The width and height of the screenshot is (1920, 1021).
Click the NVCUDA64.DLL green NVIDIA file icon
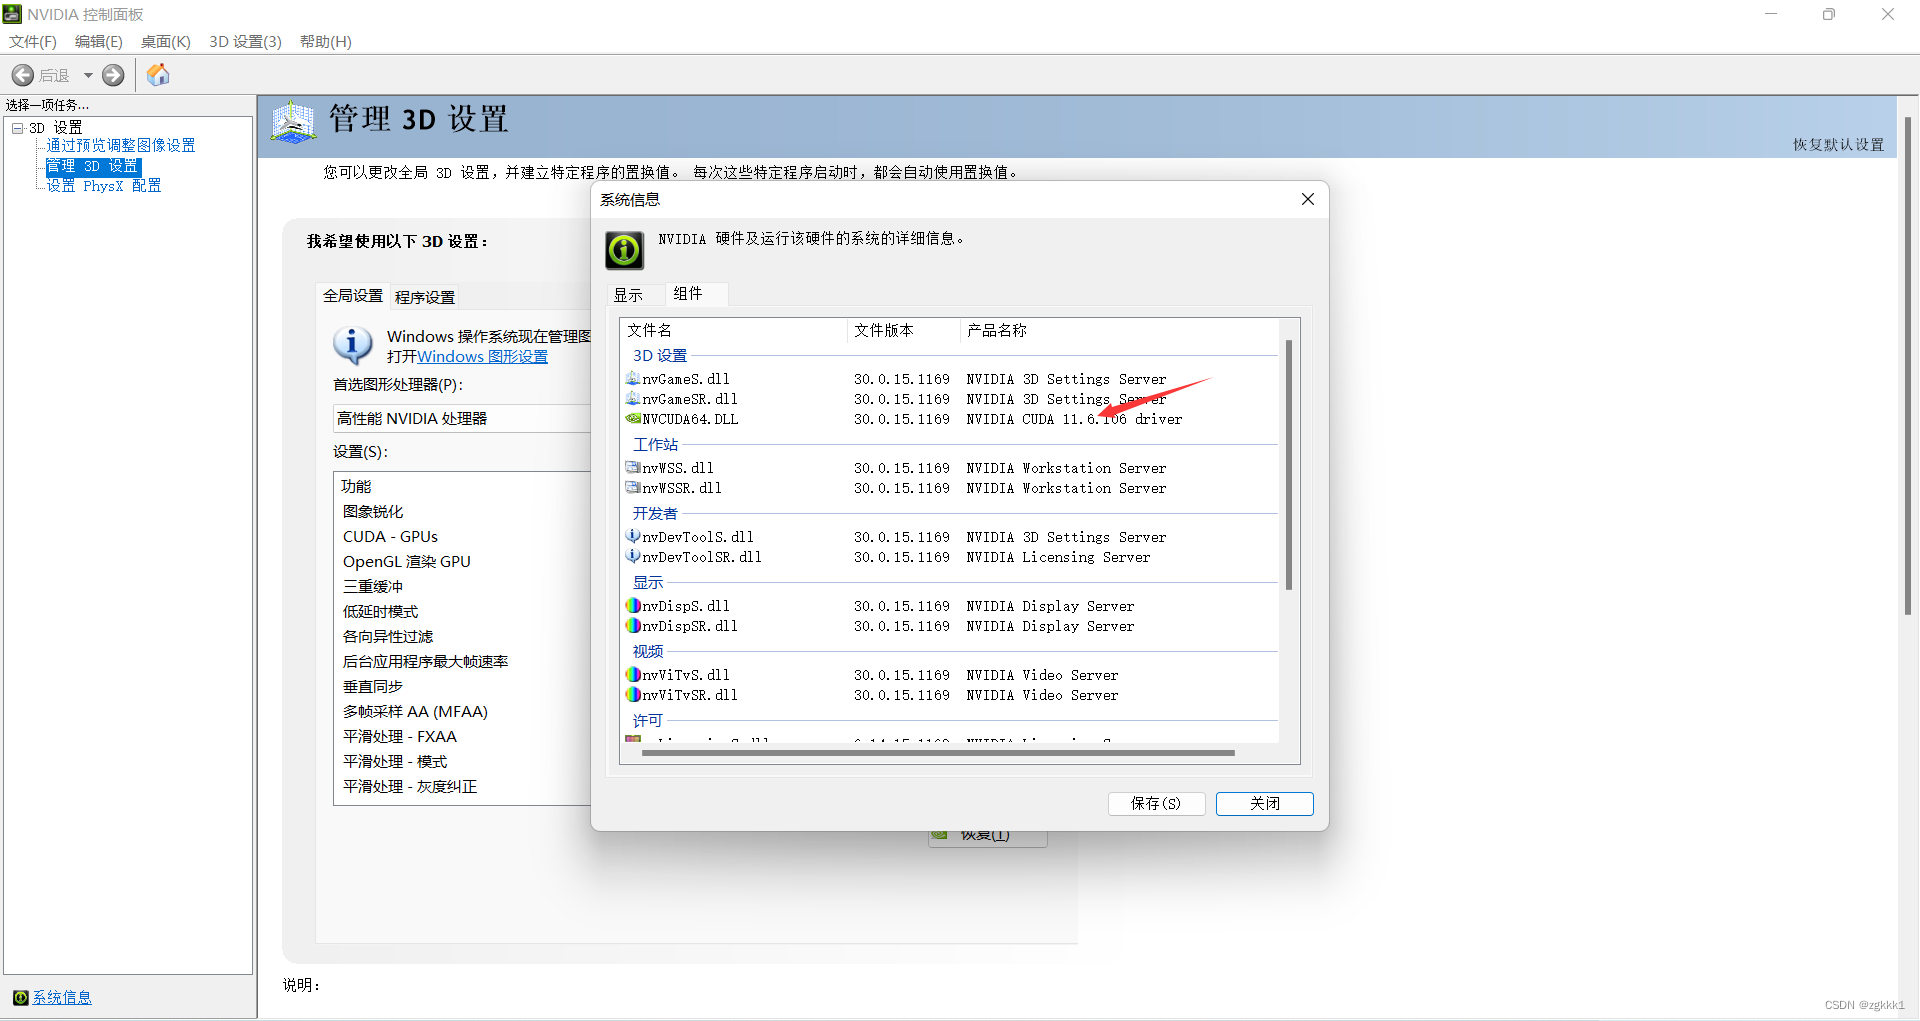tap(633, 419)
